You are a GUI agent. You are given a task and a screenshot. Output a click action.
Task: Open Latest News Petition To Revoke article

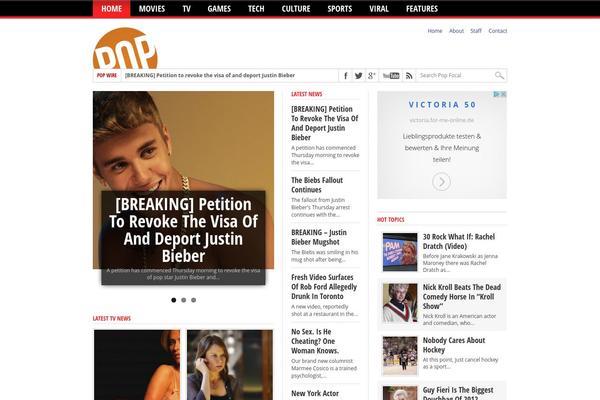pyautogui.click(x=324, y=123)
